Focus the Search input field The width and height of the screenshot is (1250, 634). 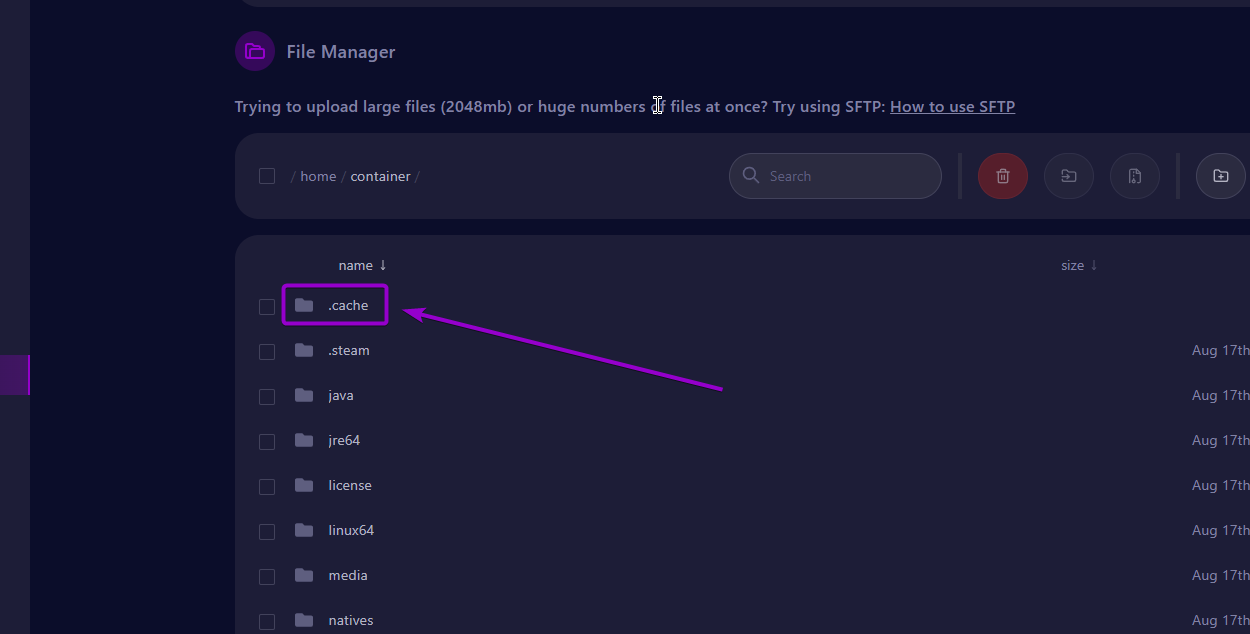[835, 176]
